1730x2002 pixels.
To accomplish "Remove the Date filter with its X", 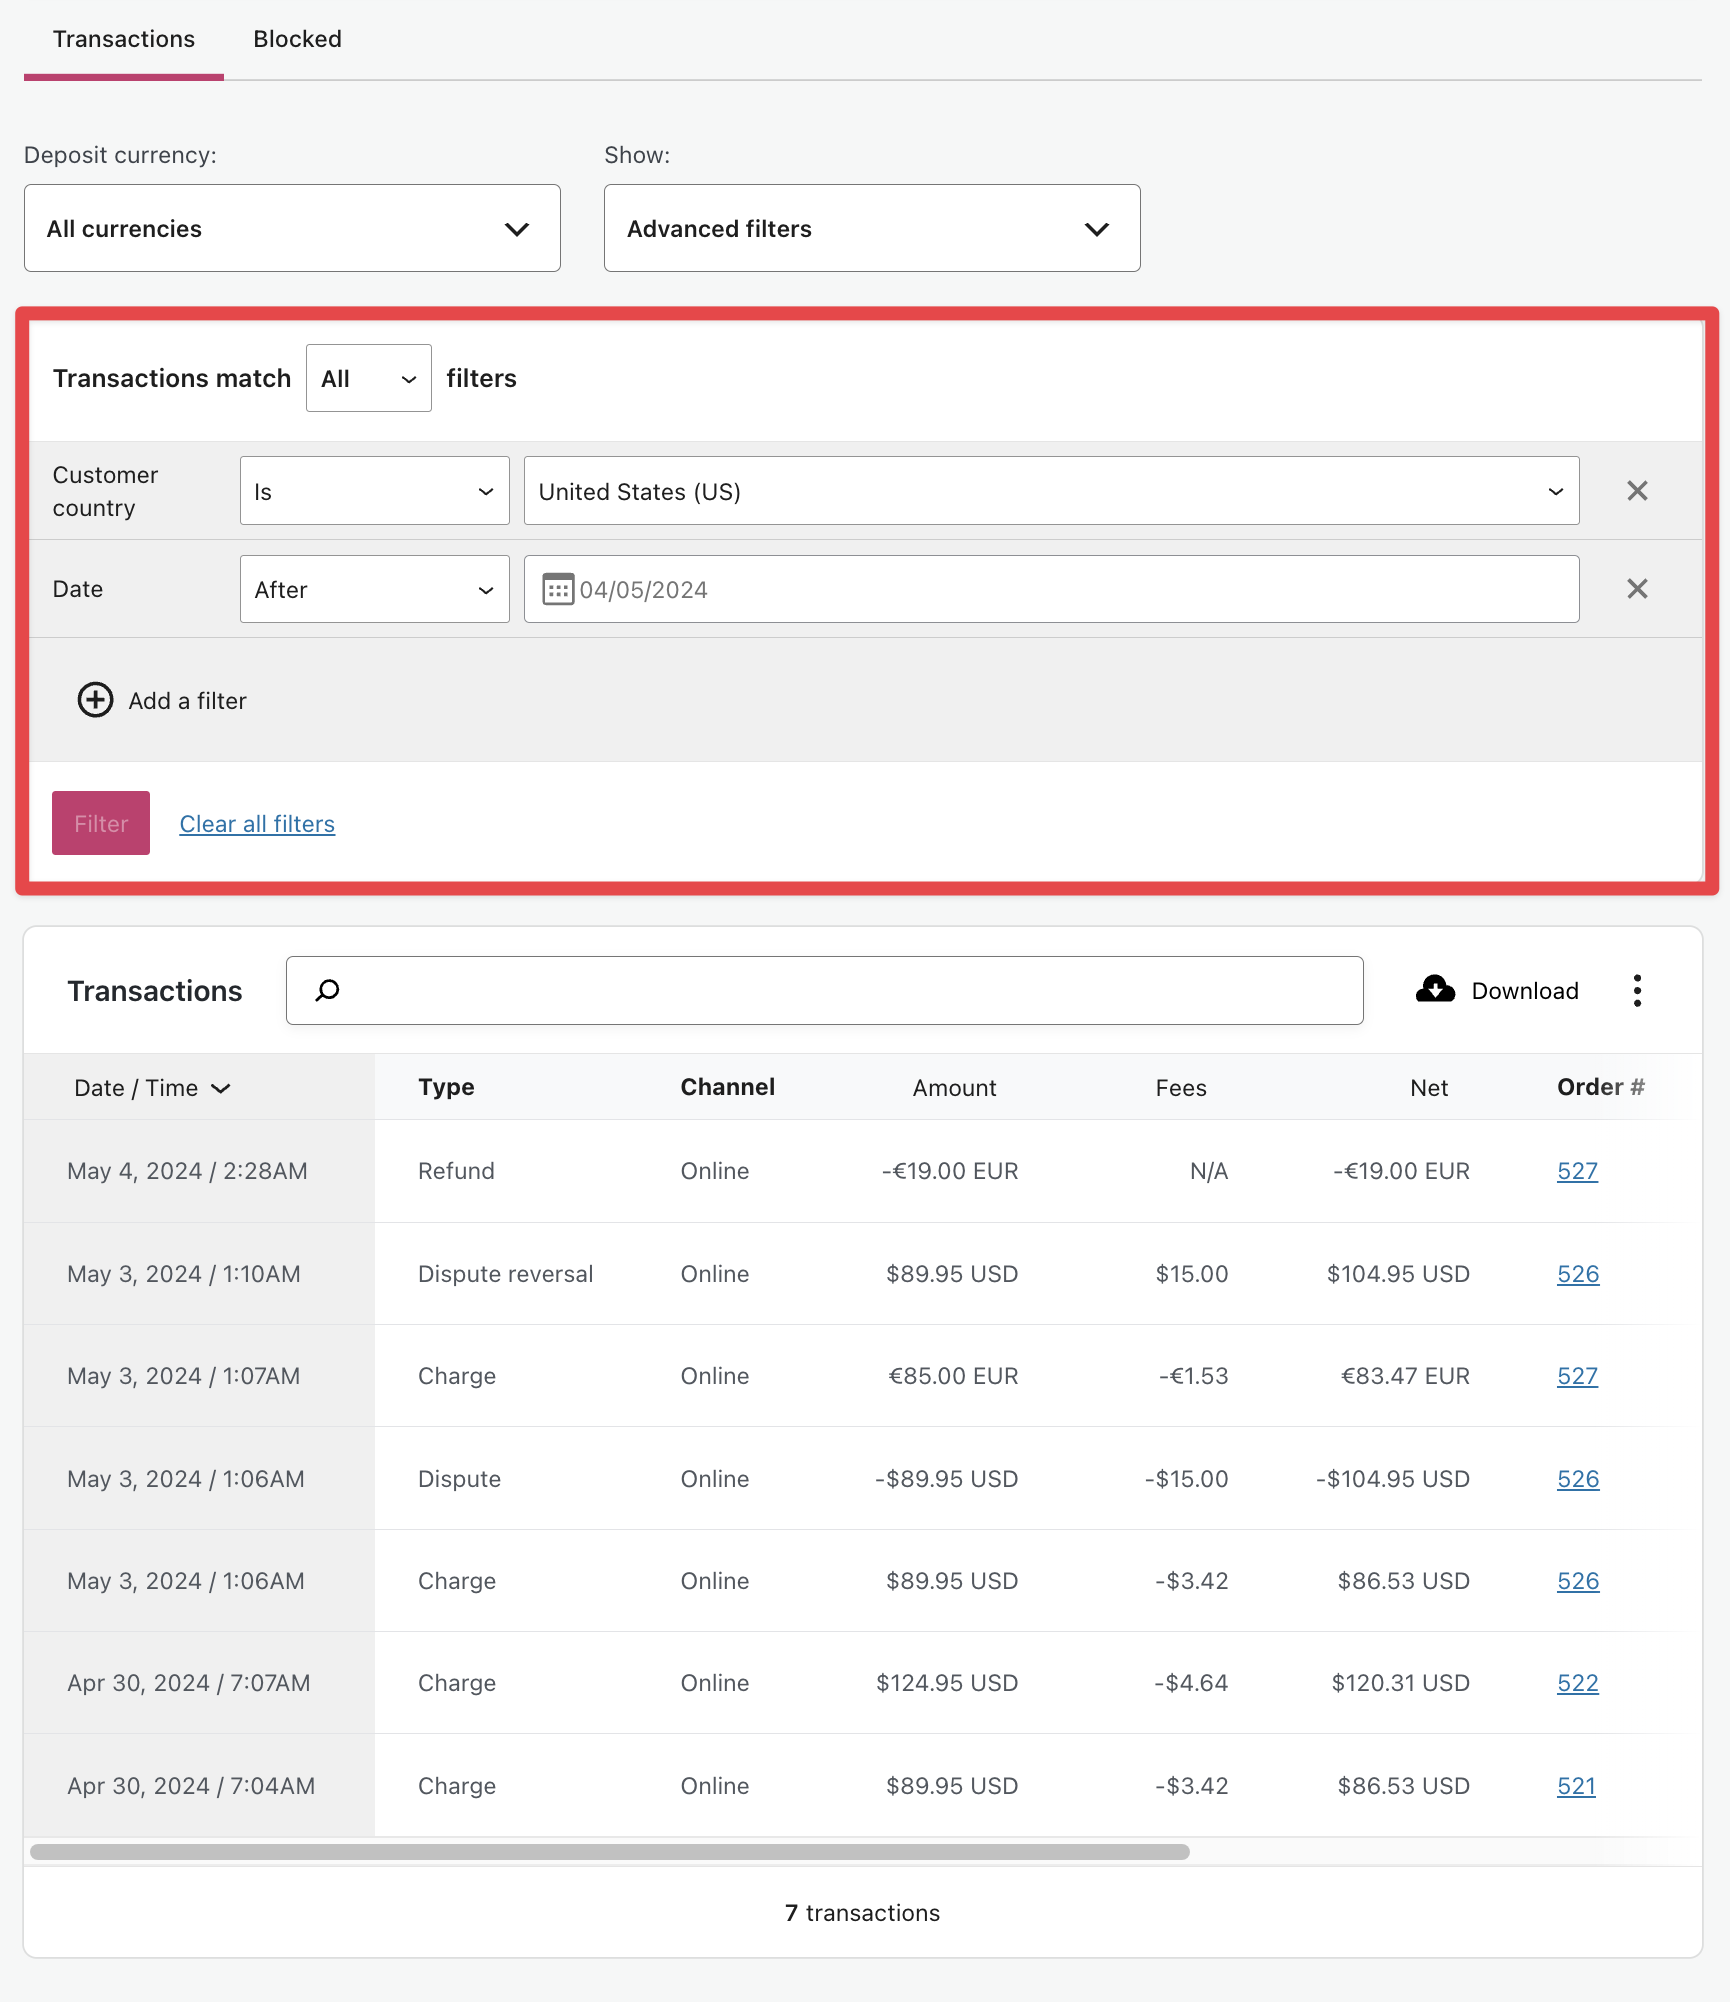I will pos(1637,589).
